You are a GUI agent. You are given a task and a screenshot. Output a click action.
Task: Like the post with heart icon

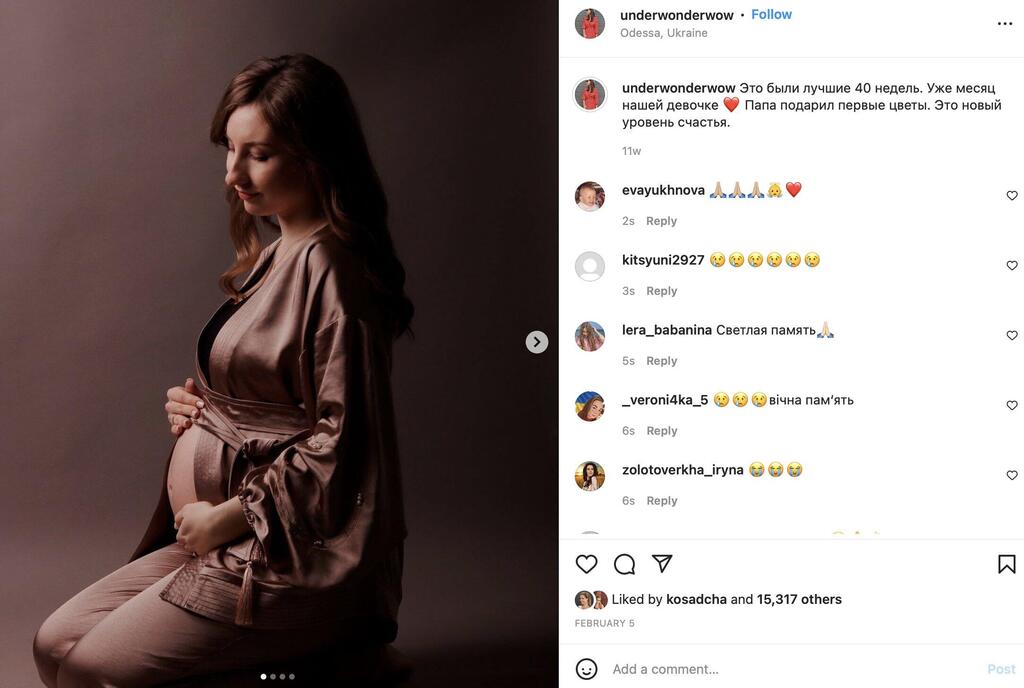[x=586, y=564]
